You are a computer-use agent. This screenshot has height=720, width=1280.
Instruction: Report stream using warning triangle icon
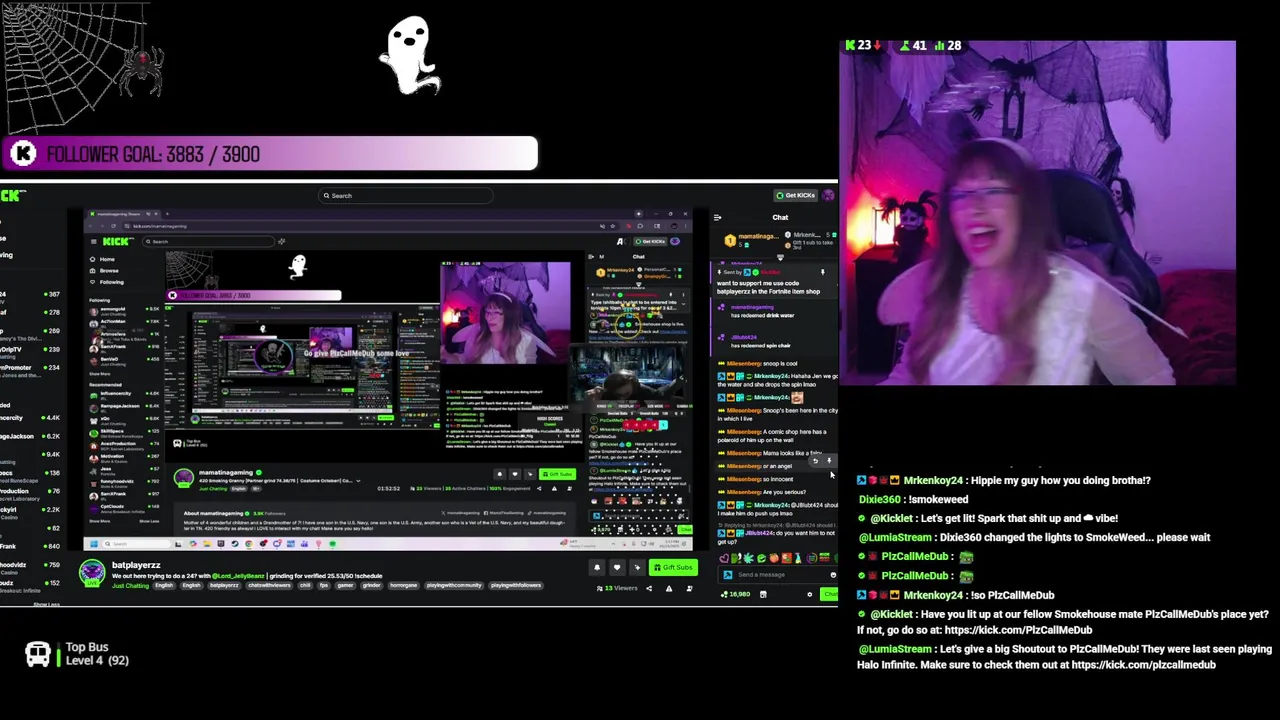click(669, 588)
